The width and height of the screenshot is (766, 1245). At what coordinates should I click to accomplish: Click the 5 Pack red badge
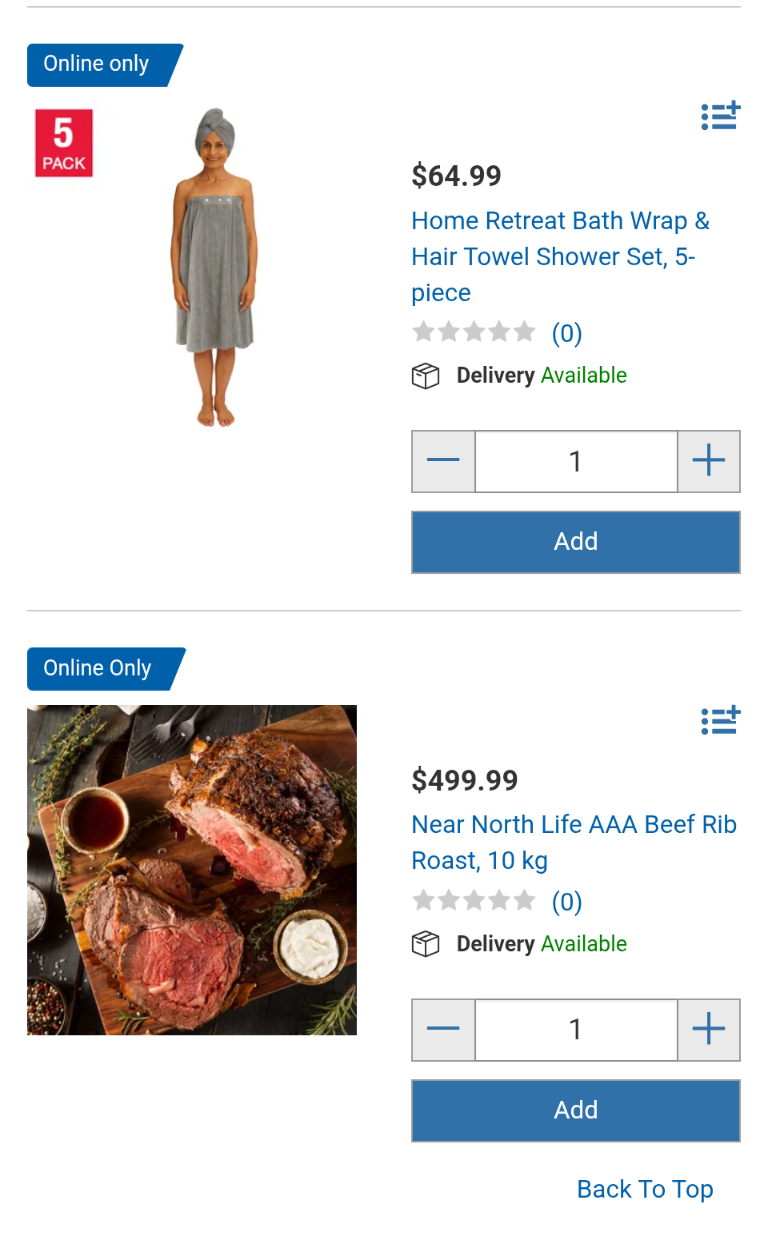coord(64,143)
